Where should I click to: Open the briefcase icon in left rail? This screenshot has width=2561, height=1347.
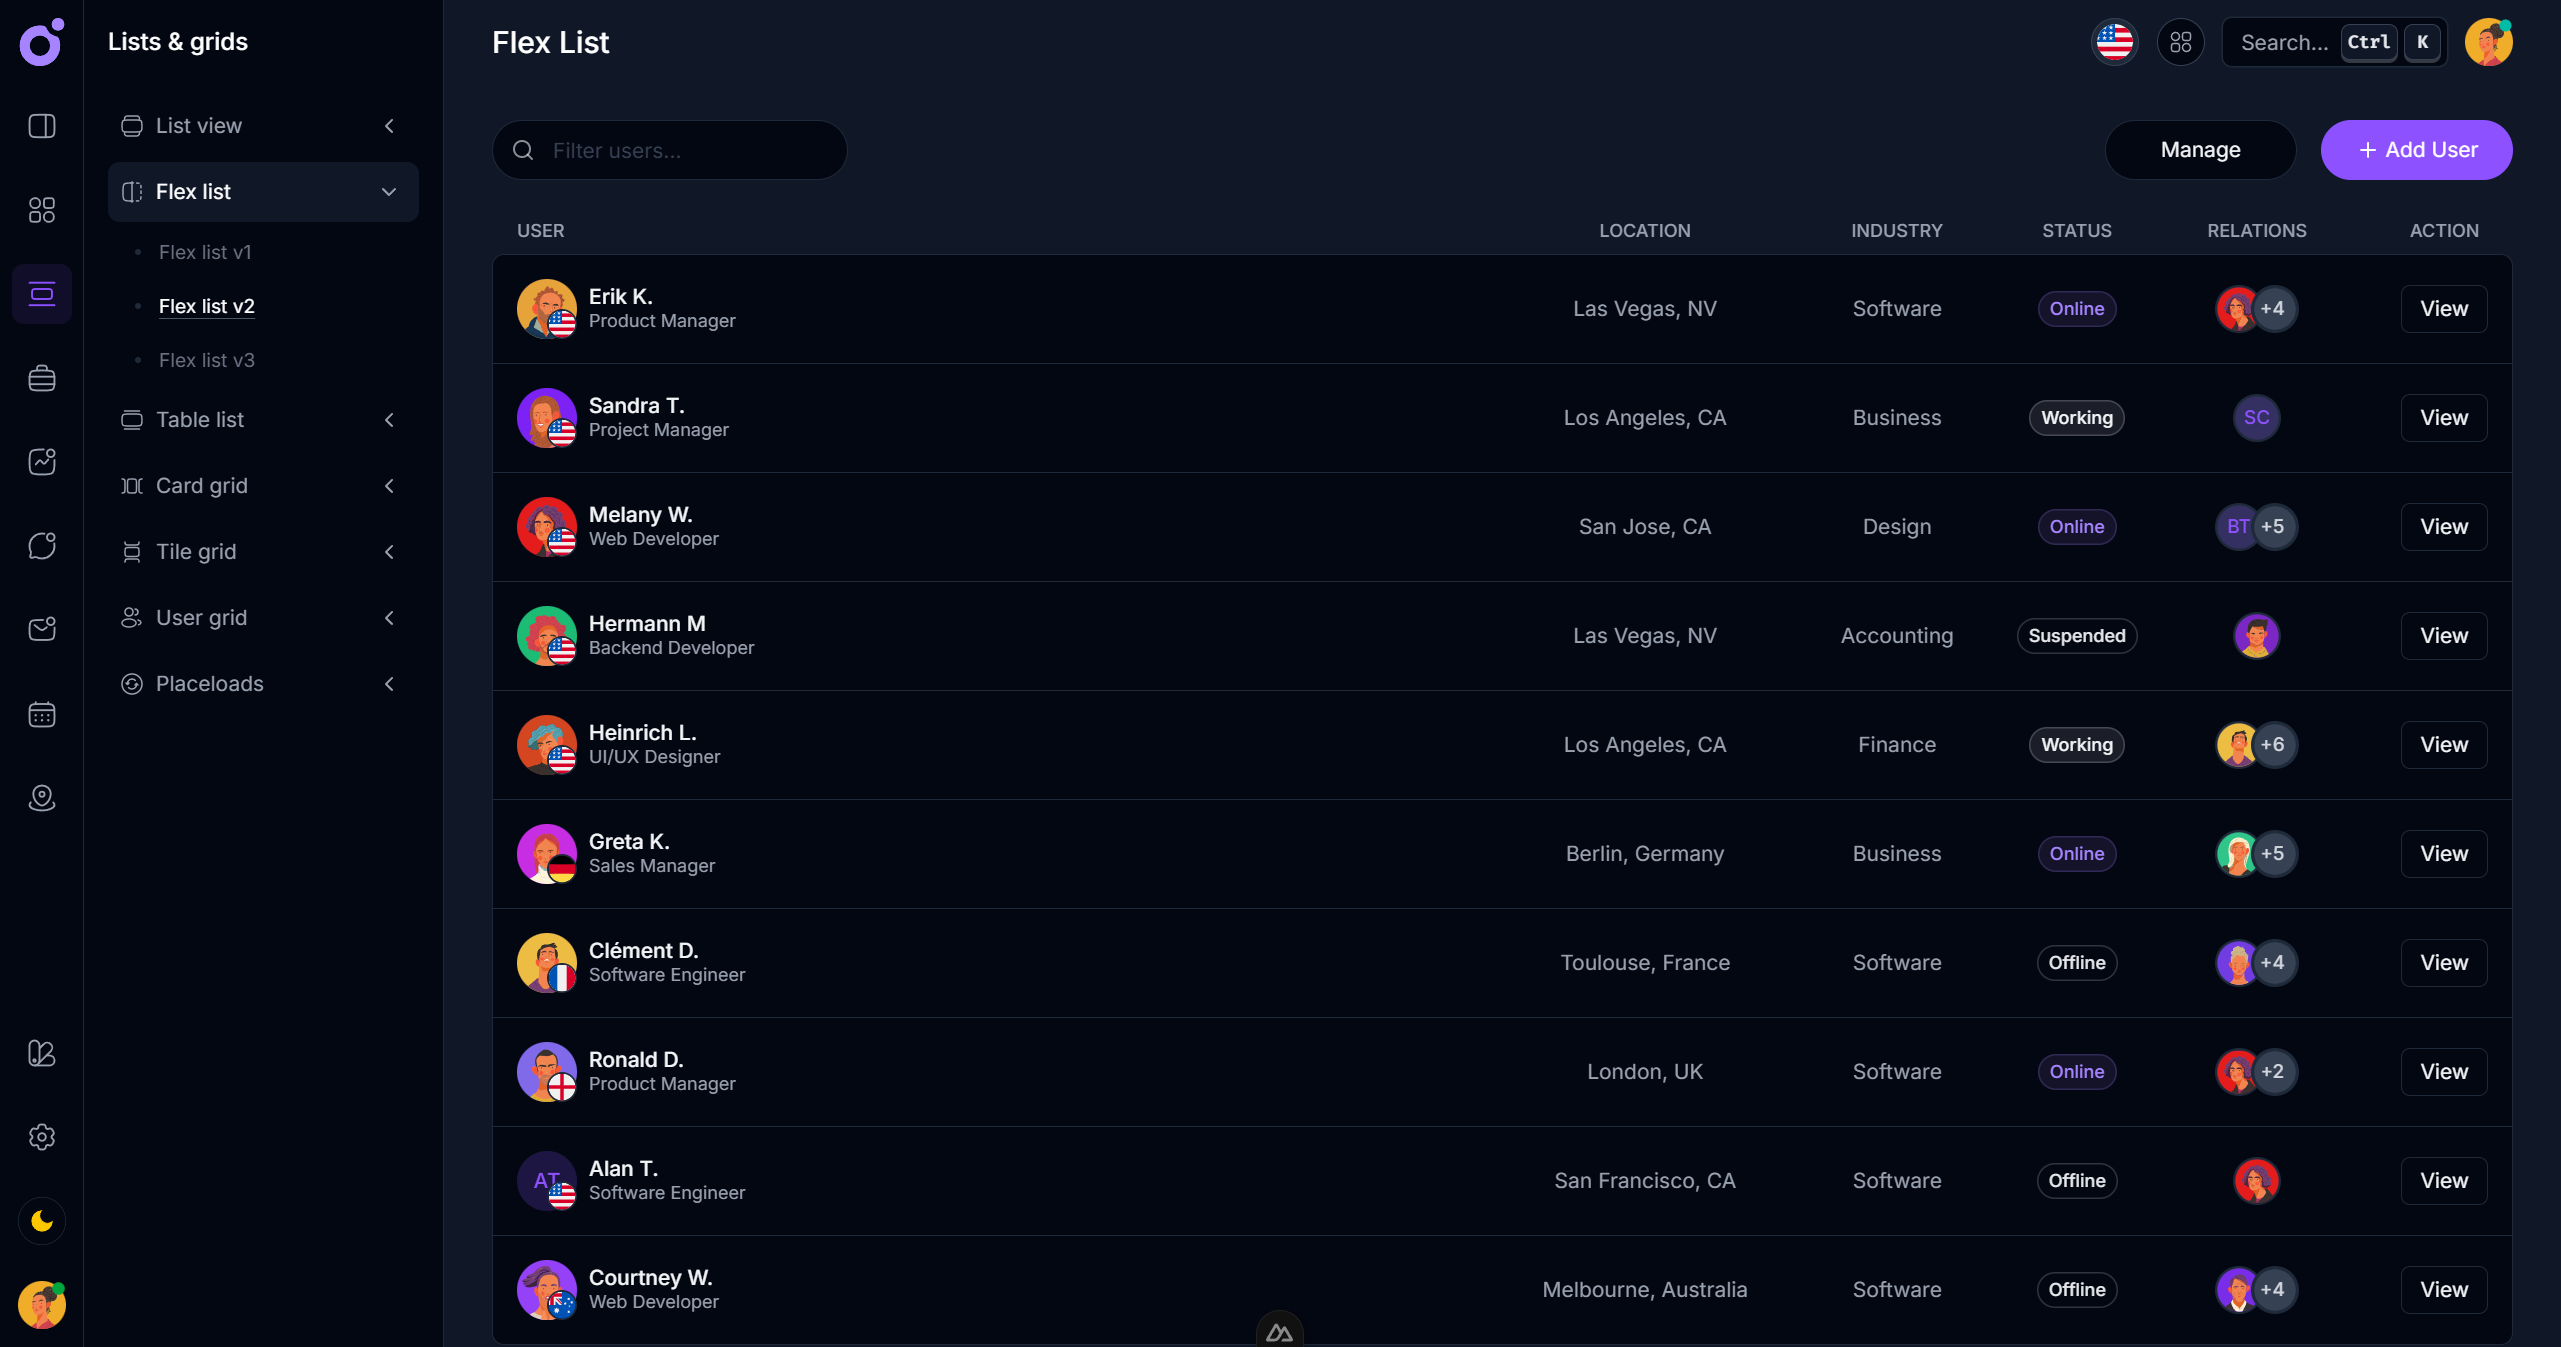tap(42, 378)
